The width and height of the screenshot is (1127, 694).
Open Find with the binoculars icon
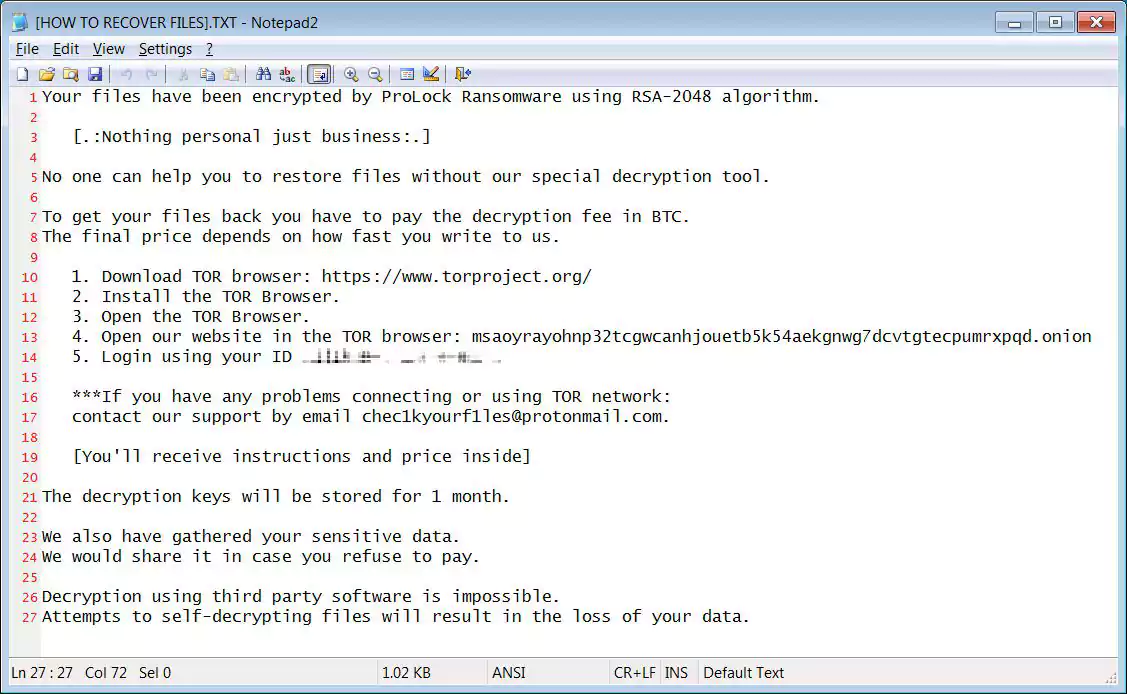[263, 74]
